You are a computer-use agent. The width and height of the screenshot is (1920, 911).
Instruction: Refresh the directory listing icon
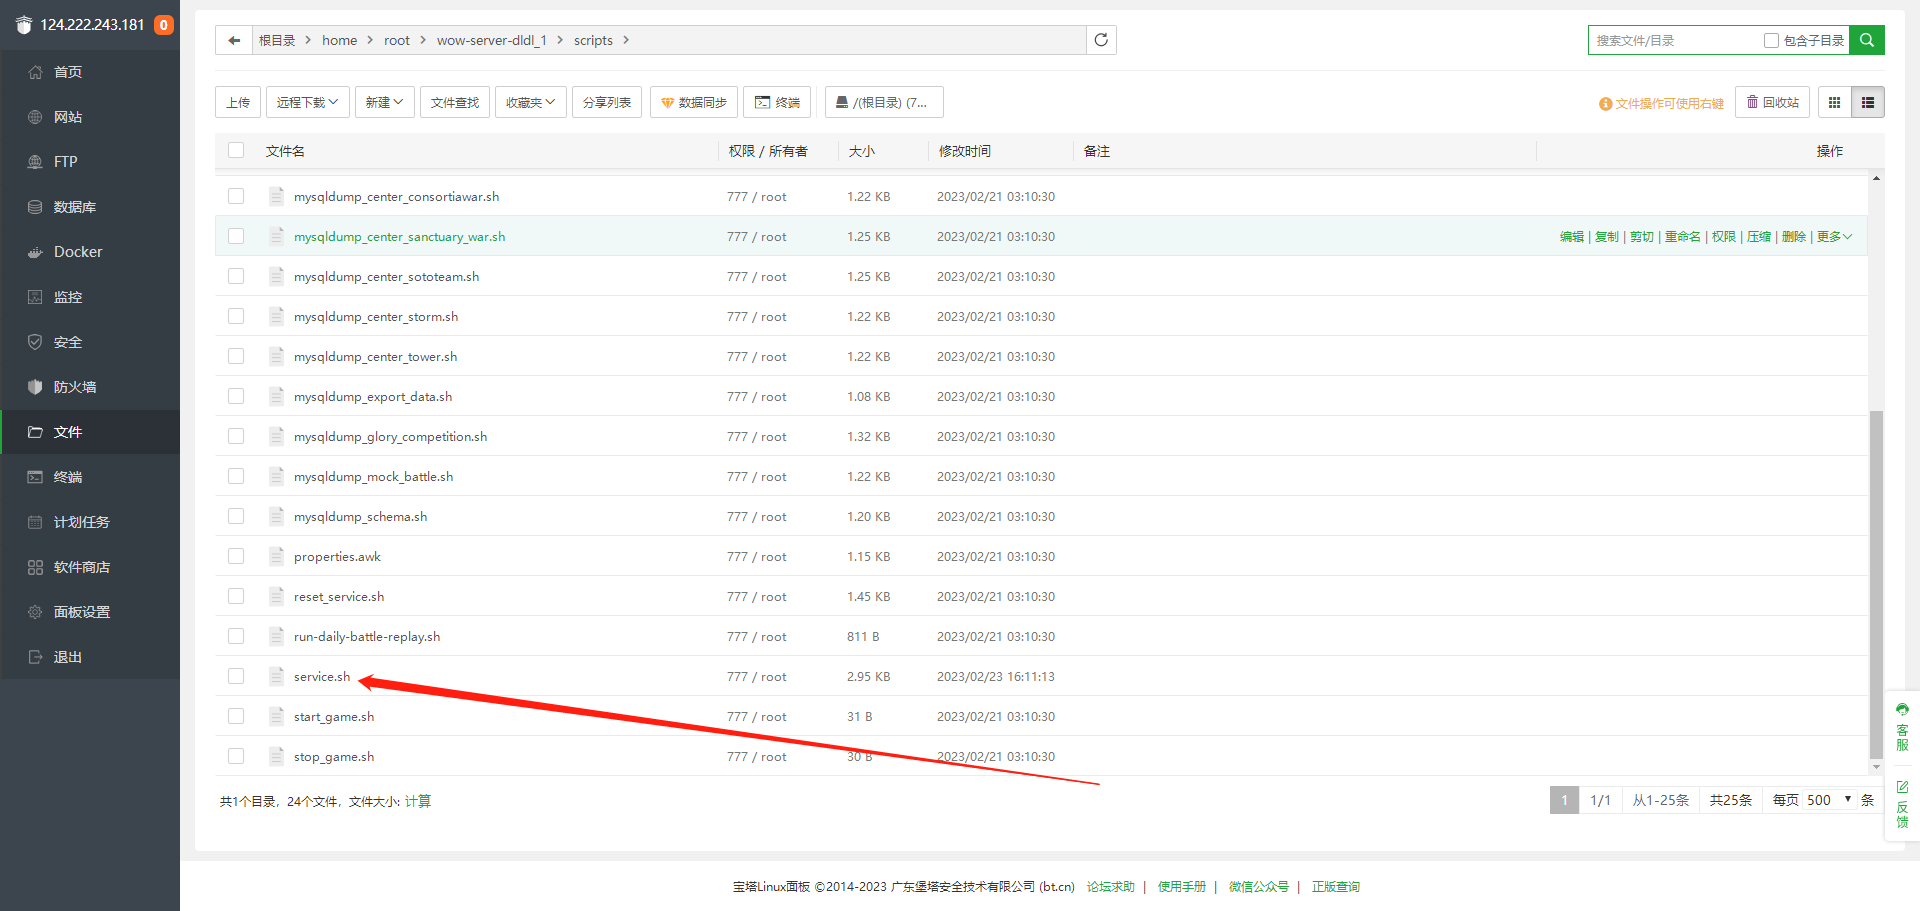[1101, 40]
